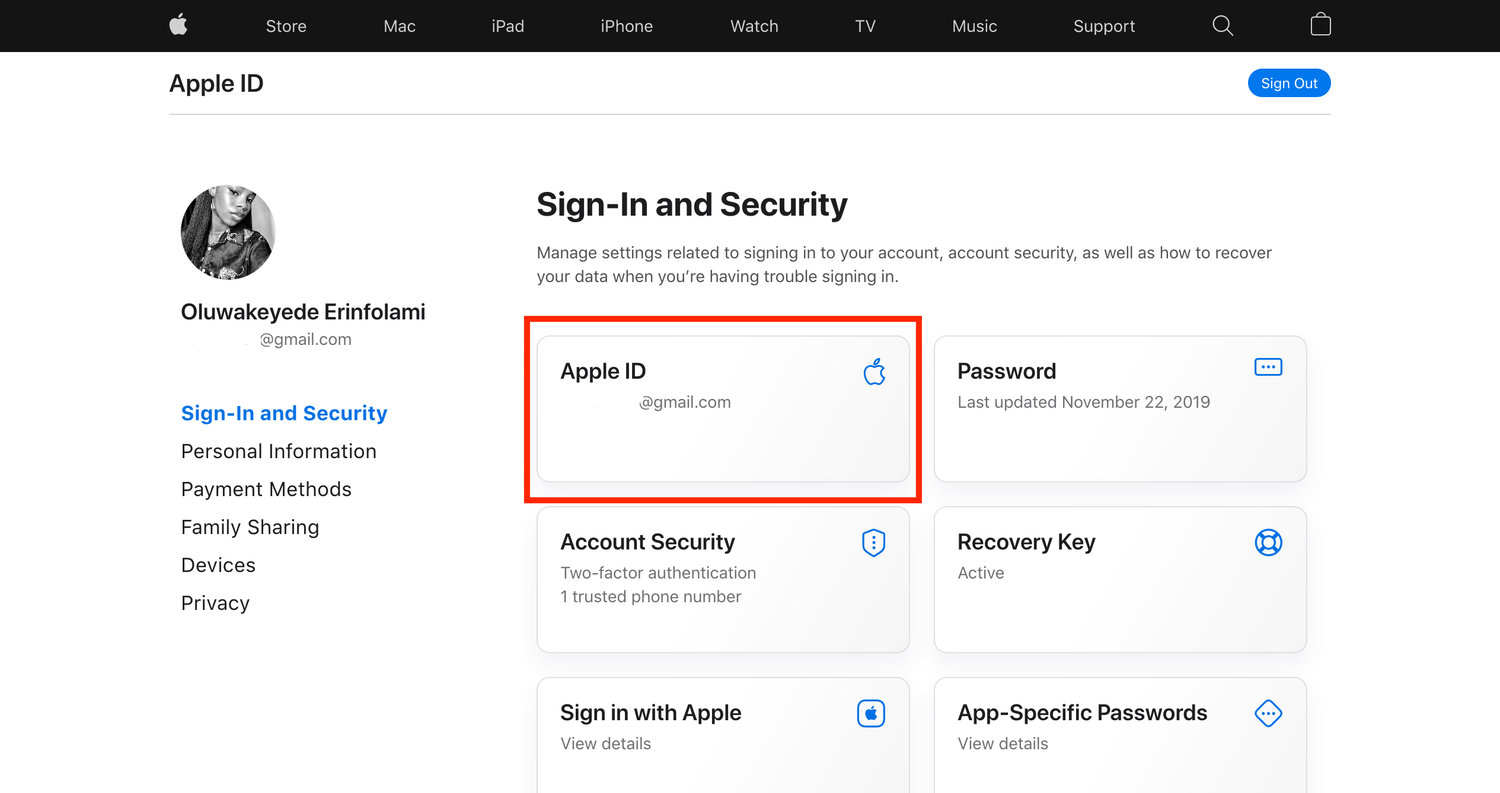Go to the Mac navigation item

pyautogui.click(x=399, y=27)
